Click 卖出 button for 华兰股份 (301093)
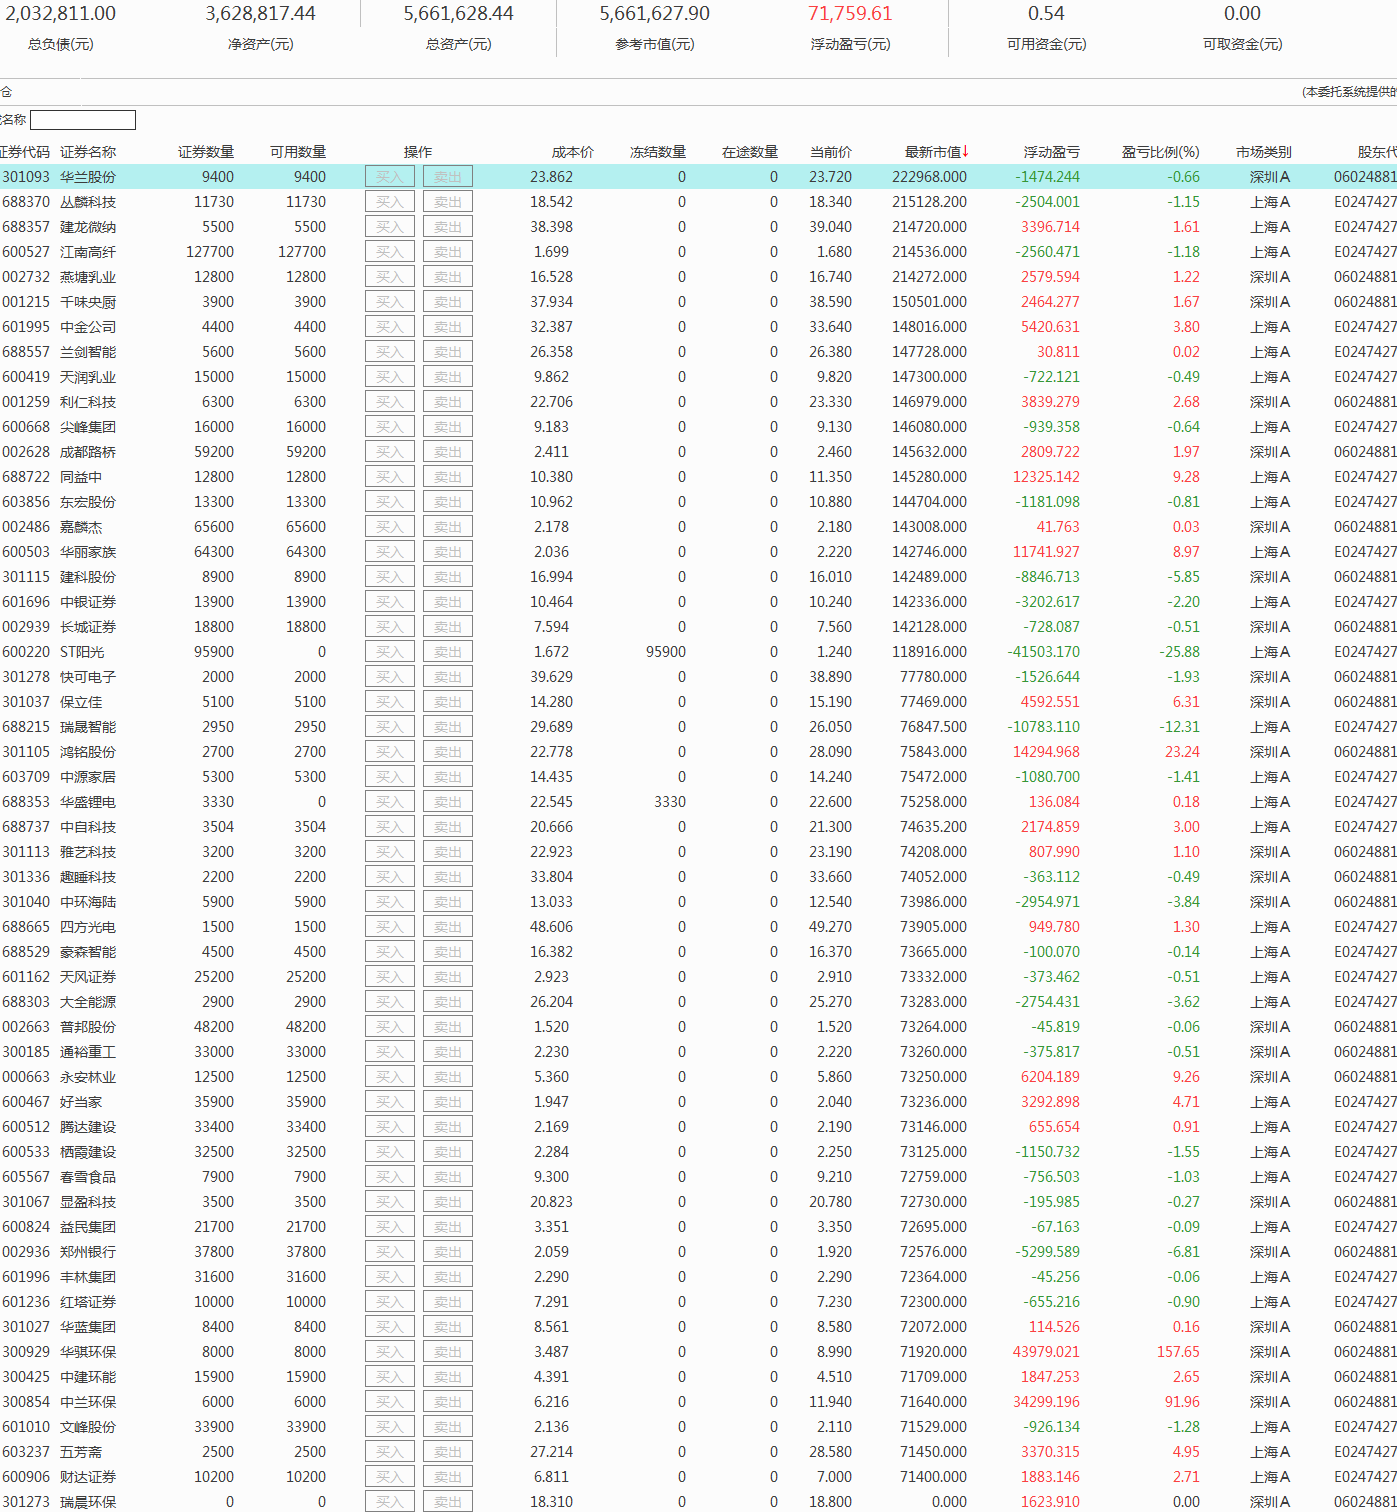The height and width of the screenshot is (1512, 1397). [x=448, y=177]
